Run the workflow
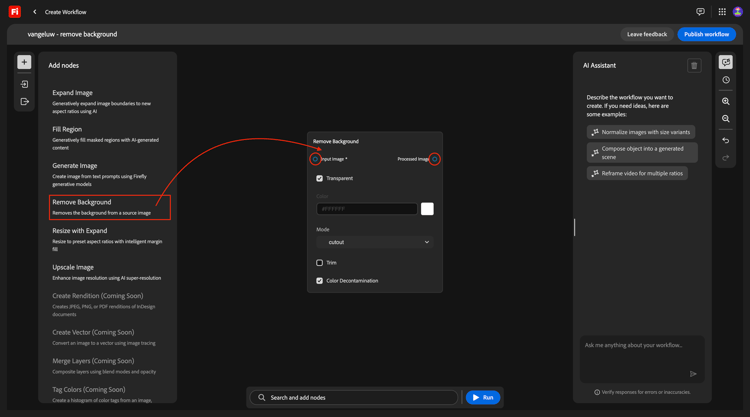 point(483,397)
